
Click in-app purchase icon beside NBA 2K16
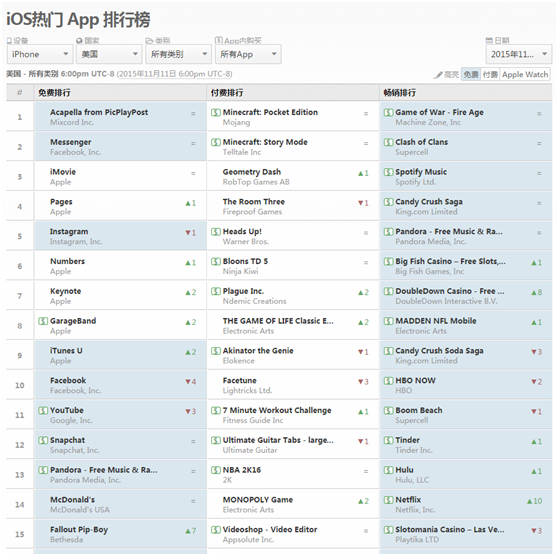coord(216,470)
